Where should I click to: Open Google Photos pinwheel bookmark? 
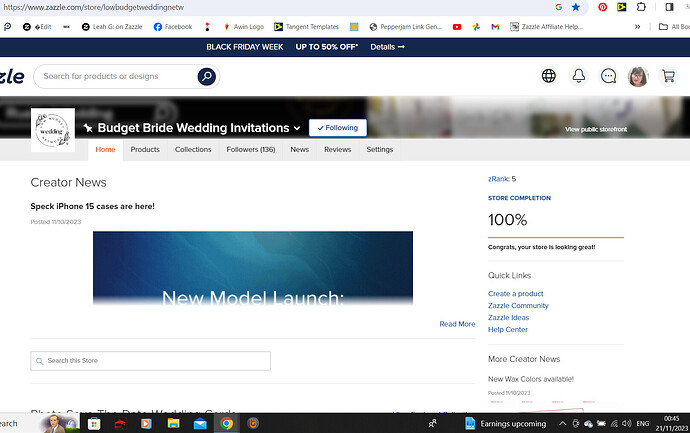476,27
